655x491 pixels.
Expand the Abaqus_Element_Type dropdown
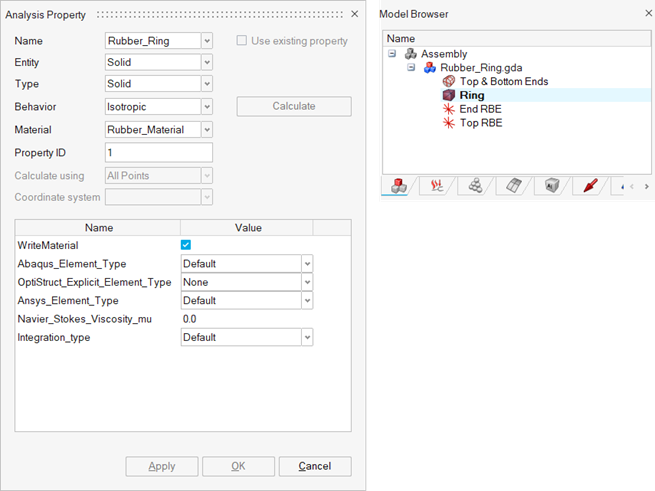pyautogui.click(x=308, y=264)
